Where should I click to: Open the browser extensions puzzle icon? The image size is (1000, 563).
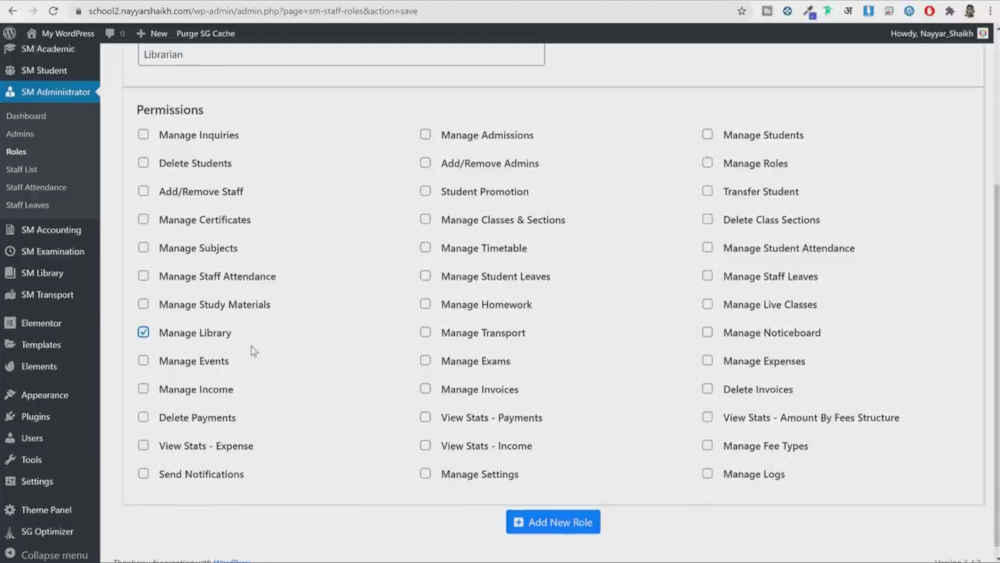click(x=949, y=11)
